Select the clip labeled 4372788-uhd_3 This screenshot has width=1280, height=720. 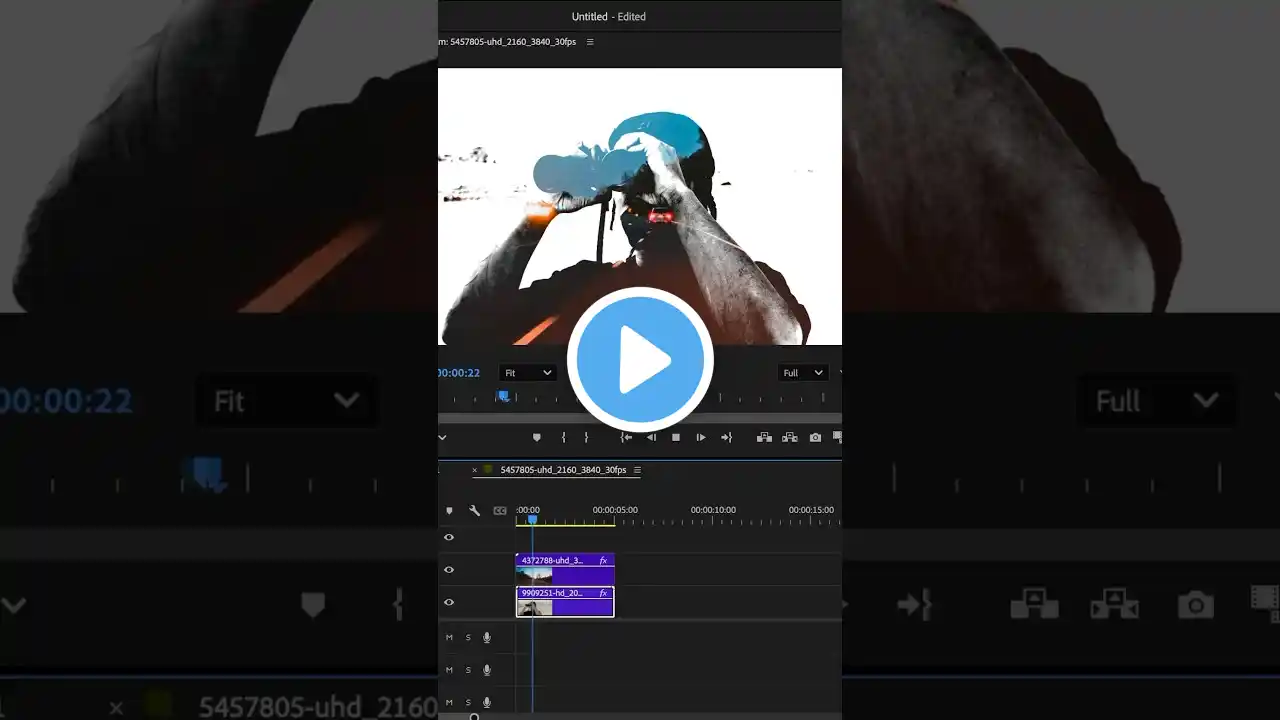(565, 569)
